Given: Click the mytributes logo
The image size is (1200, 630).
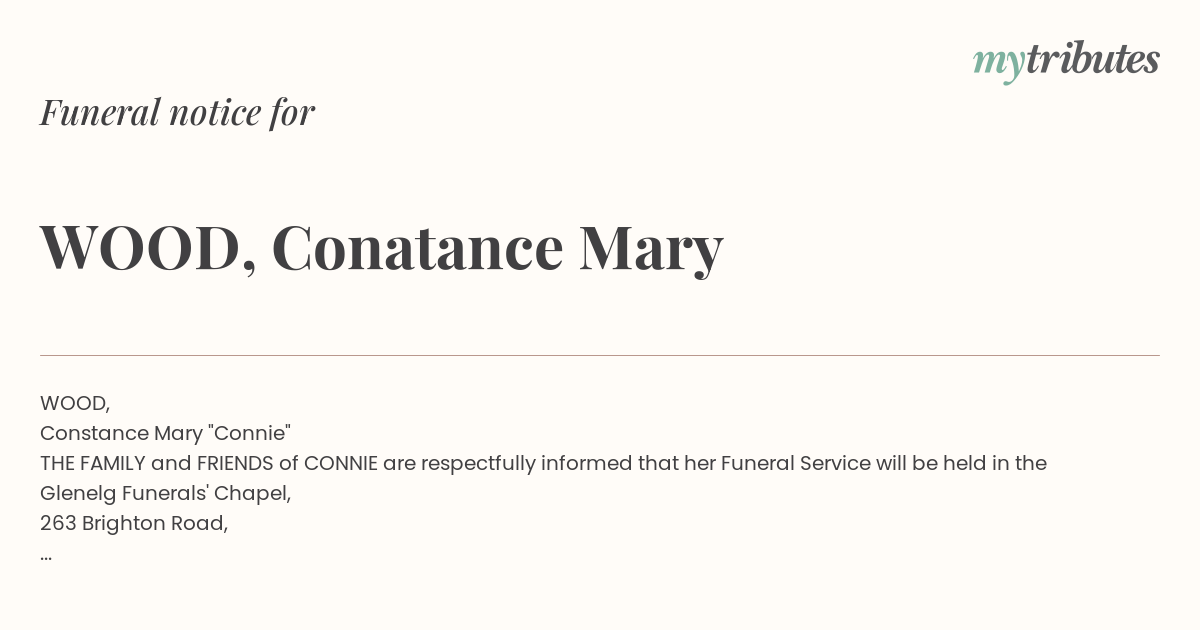Looking at the screenshot, I should pos(1066,61).
